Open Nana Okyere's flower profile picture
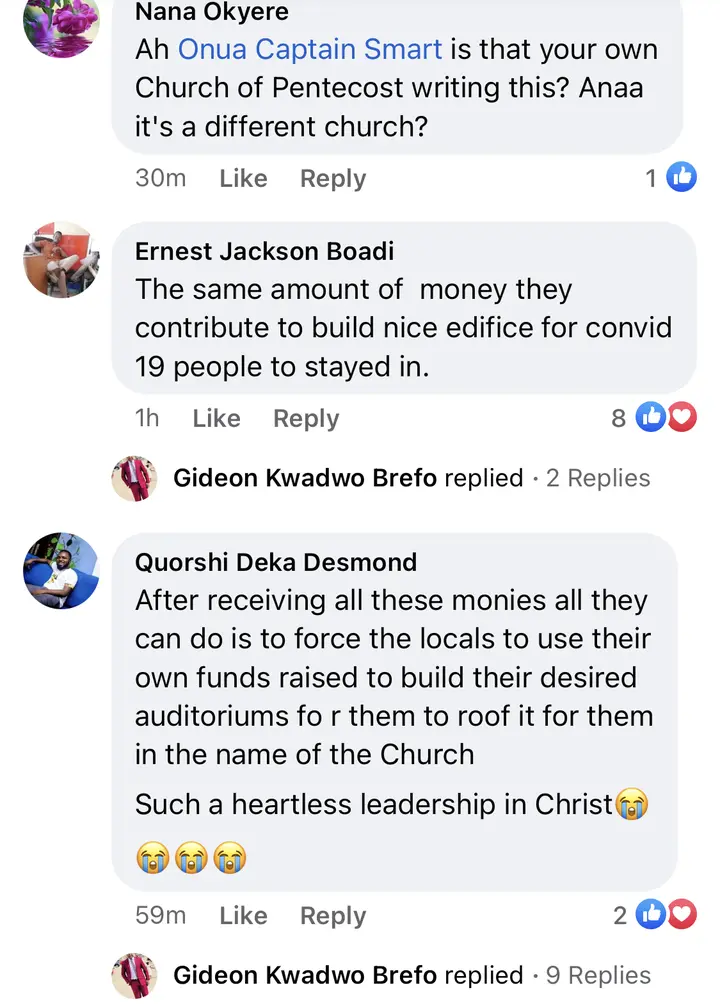Screen dimensions: 720x1008 (x=62, y=21)
